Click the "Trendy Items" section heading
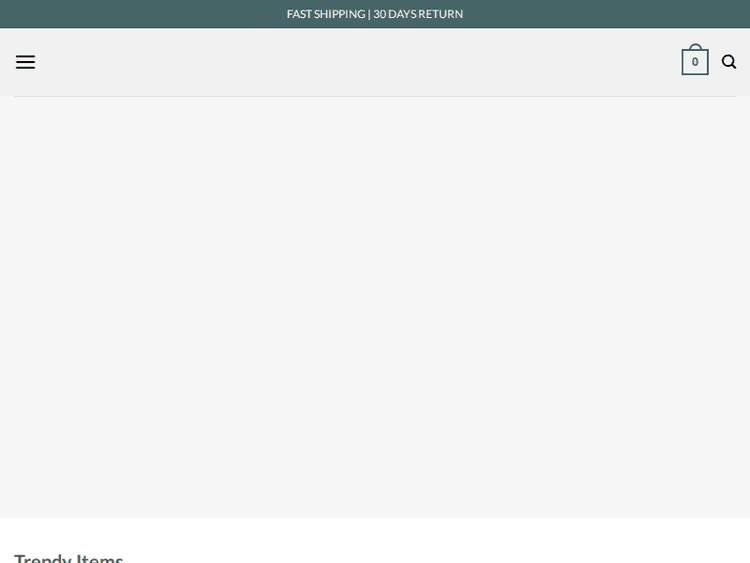The image size is (750, 563). tap(69, 556)
